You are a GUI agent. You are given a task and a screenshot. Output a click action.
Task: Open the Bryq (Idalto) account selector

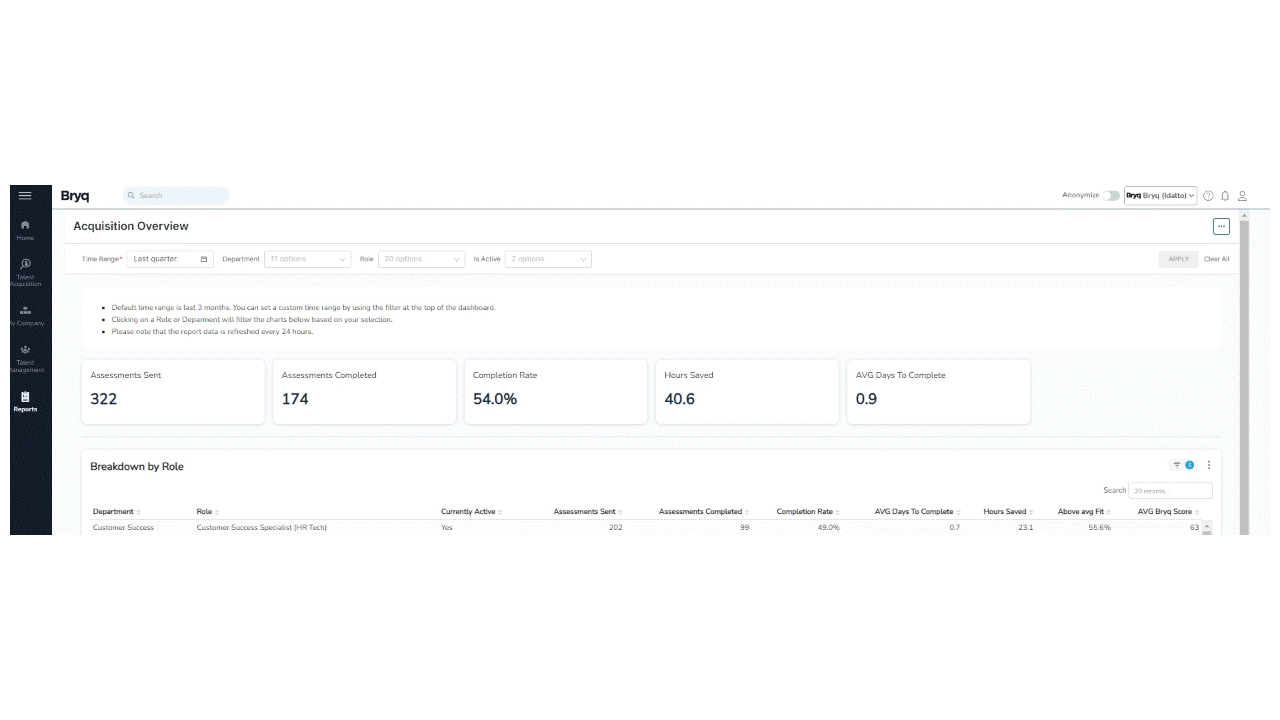point(1160,196)
